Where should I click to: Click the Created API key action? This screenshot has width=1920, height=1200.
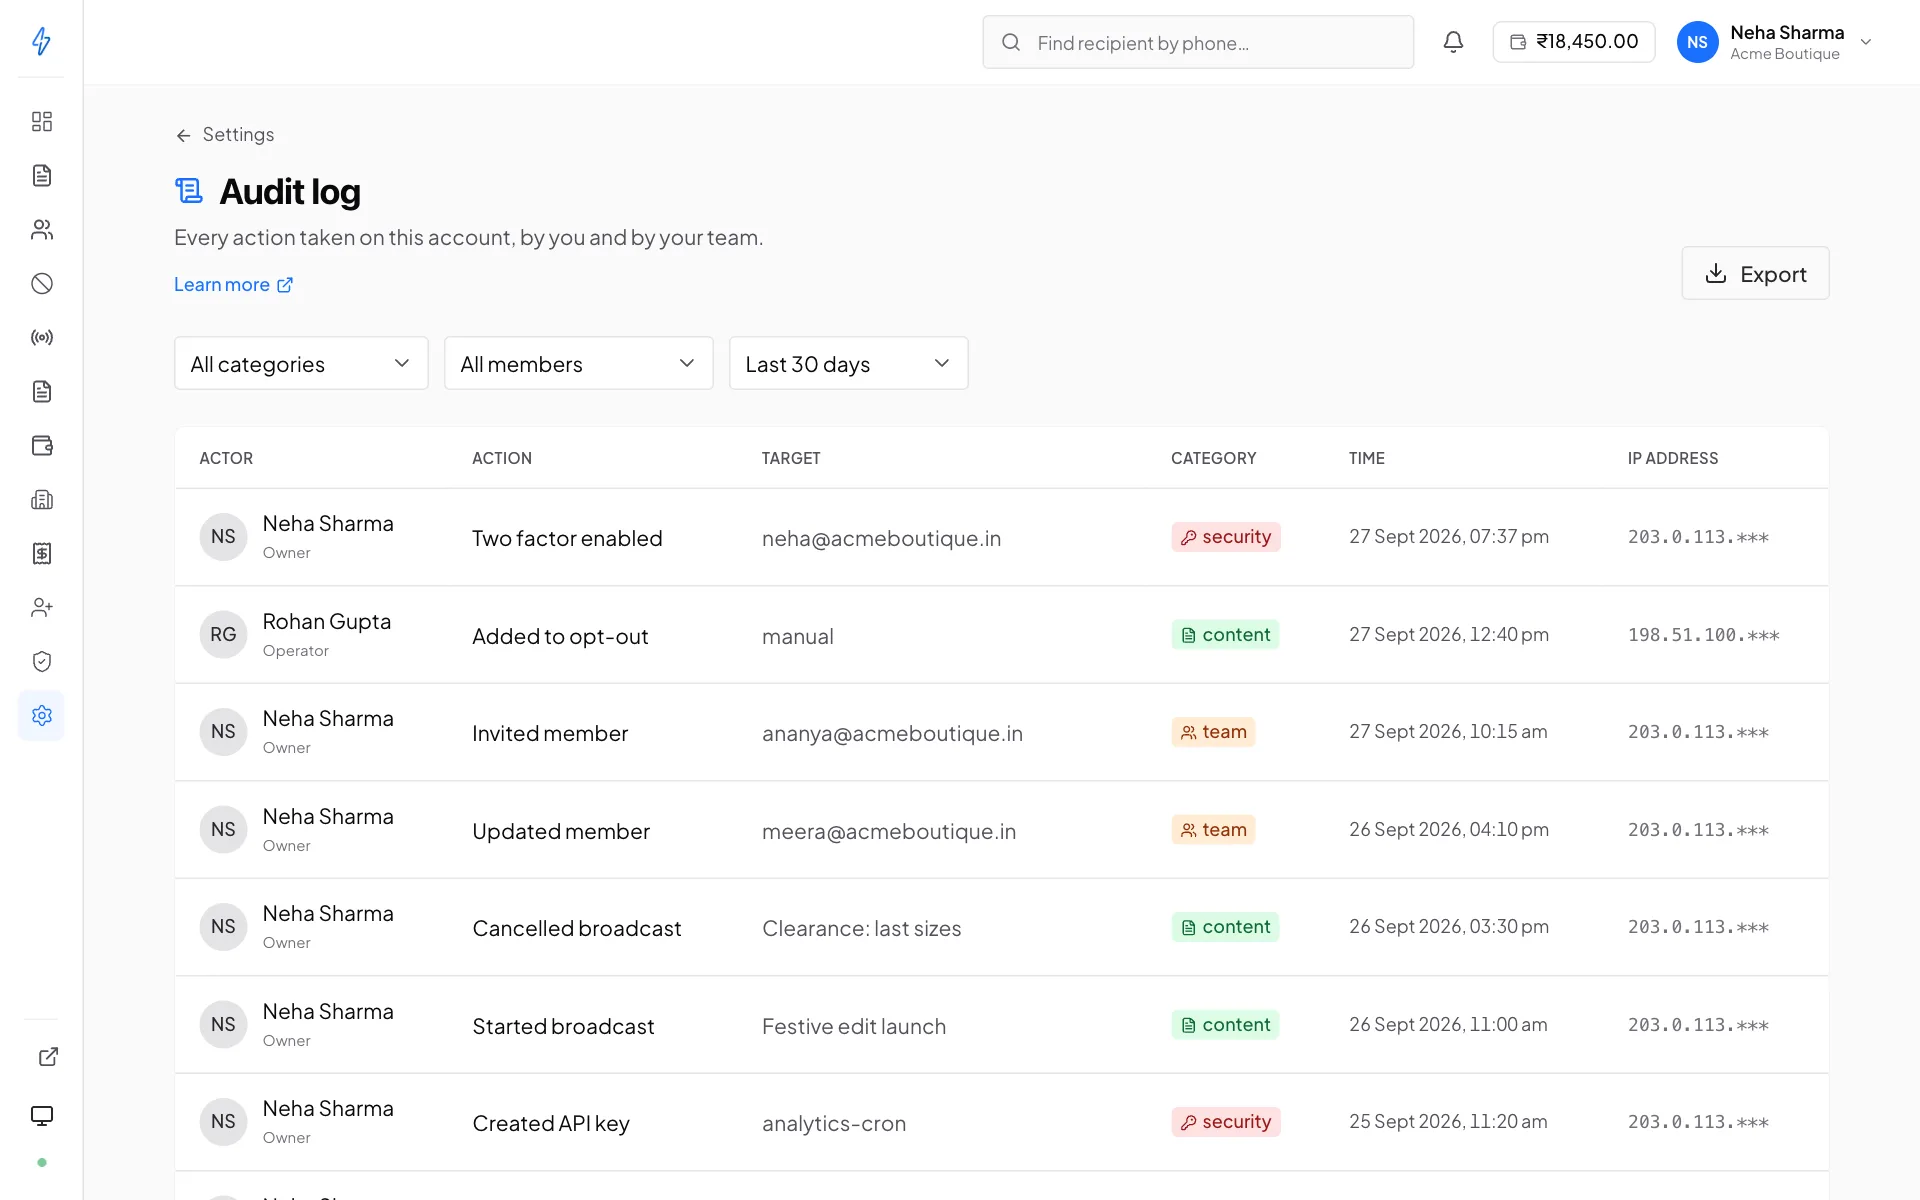551,1123
